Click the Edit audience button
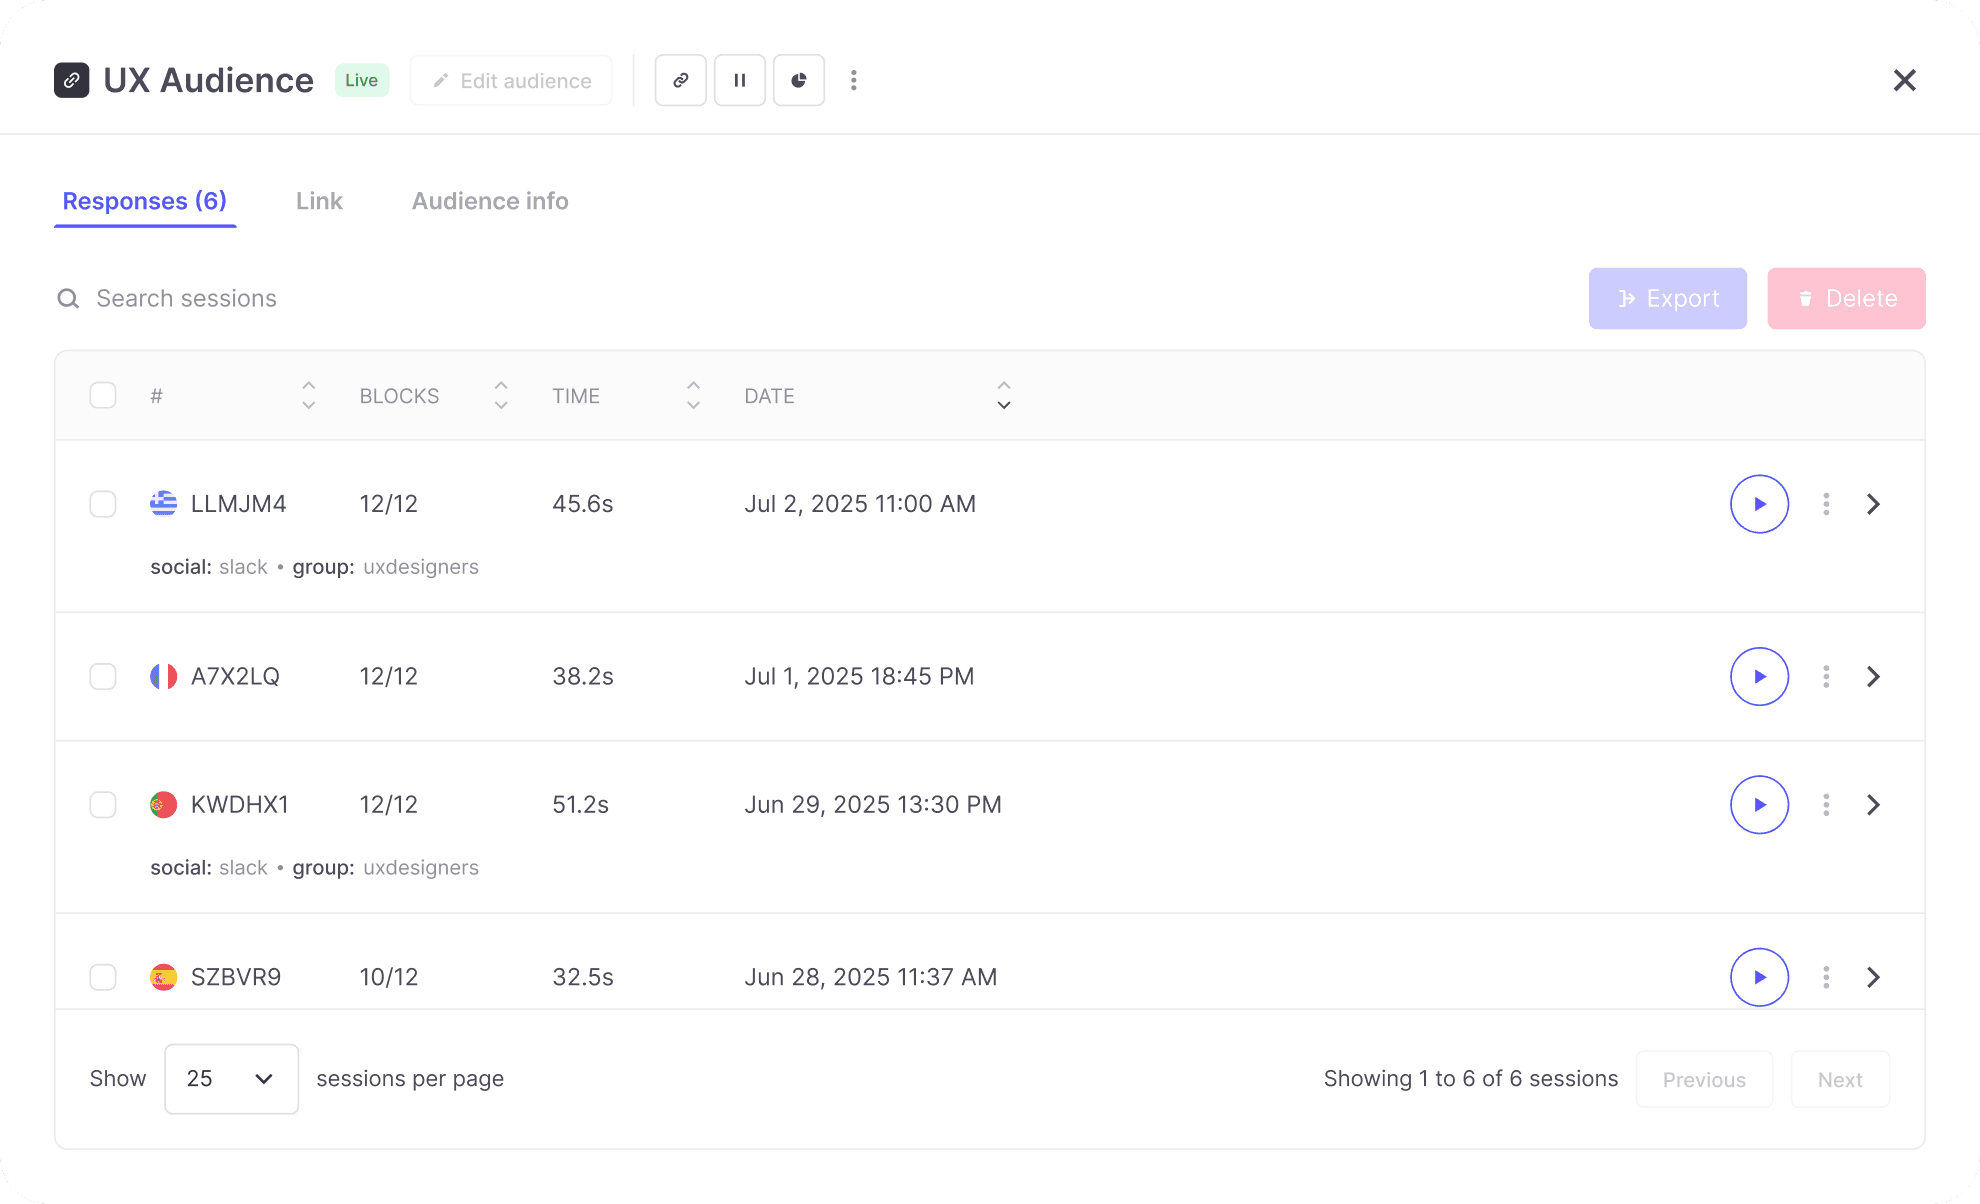This screenshot has height=1204, width=1980. [511, 81]
